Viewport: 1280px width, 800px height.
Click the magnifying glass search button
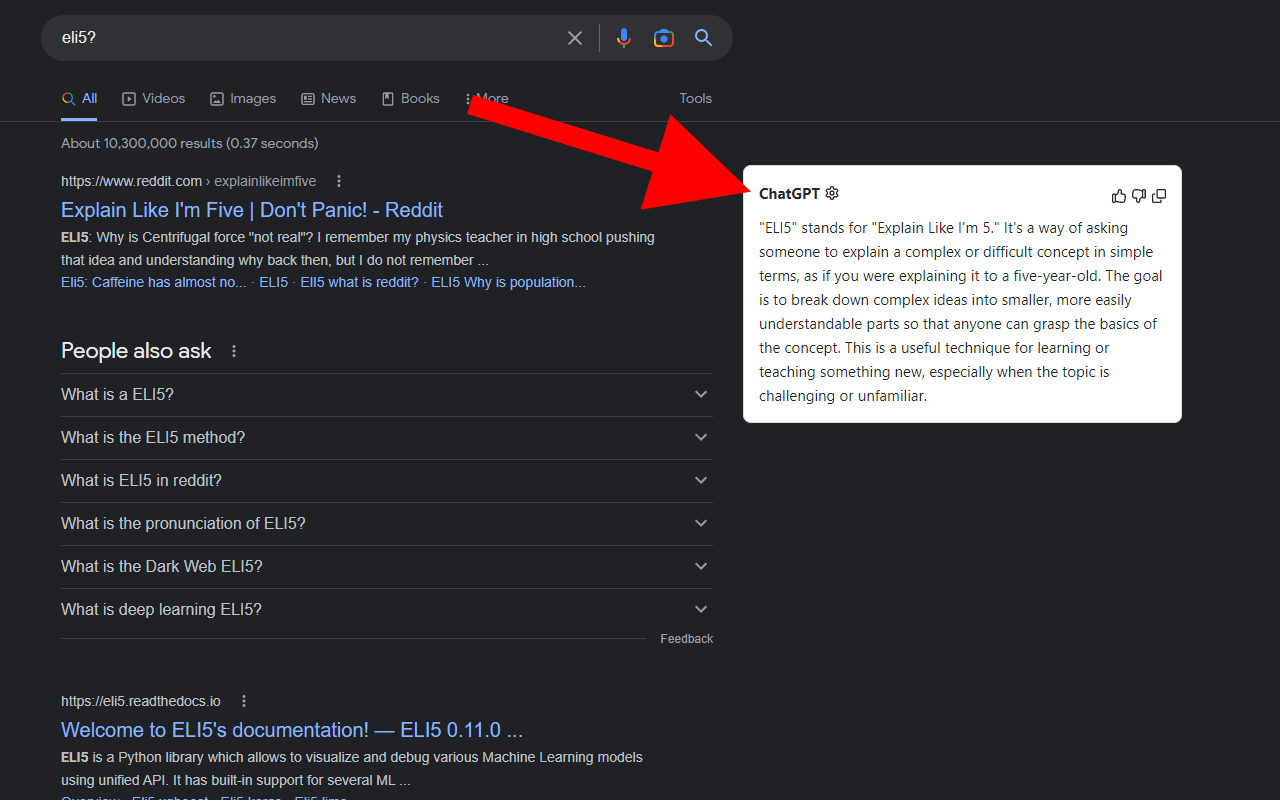pyautogui.click(x=703, y=38)
